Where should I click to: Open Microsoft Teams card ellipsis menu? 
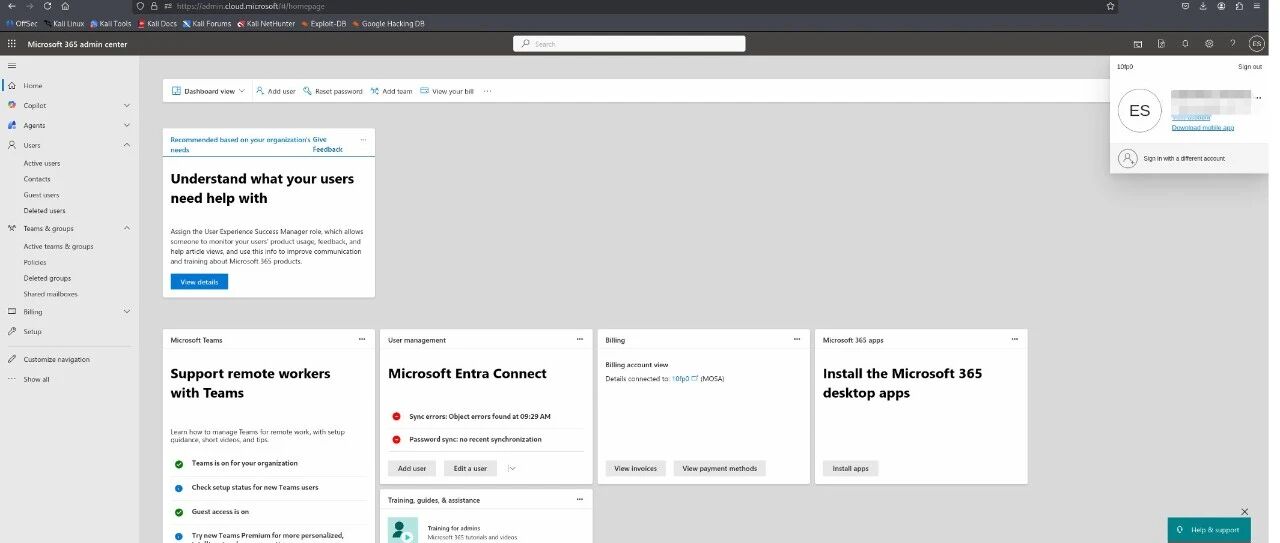(x=363, y=340)
